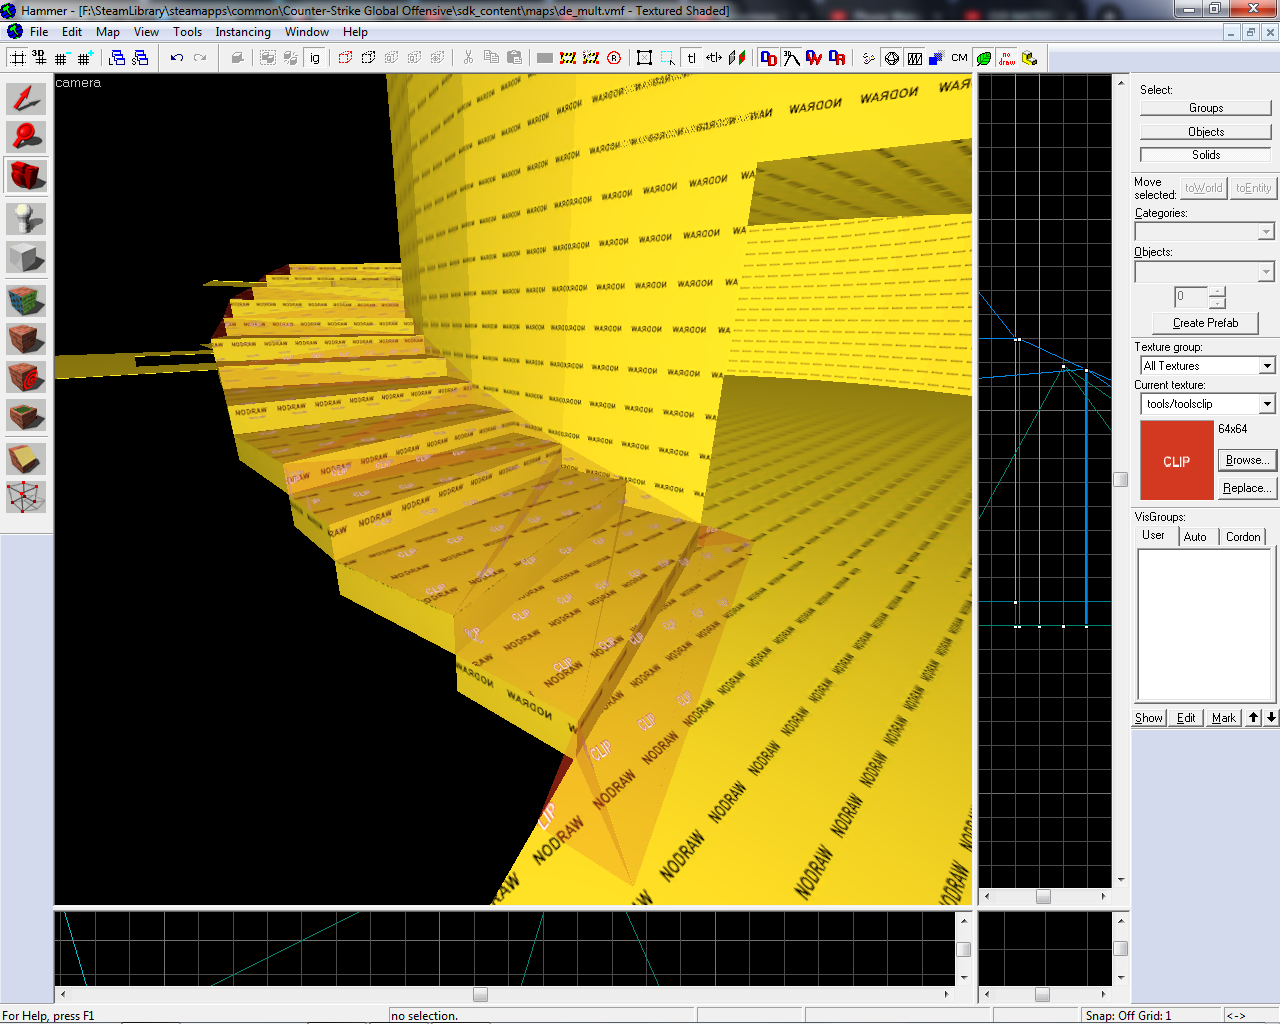Image resolution: width=1280 pixels, height=1024 pixels.
Task: Click the red dashed Hide Selected icon
Action: [345, 58]
